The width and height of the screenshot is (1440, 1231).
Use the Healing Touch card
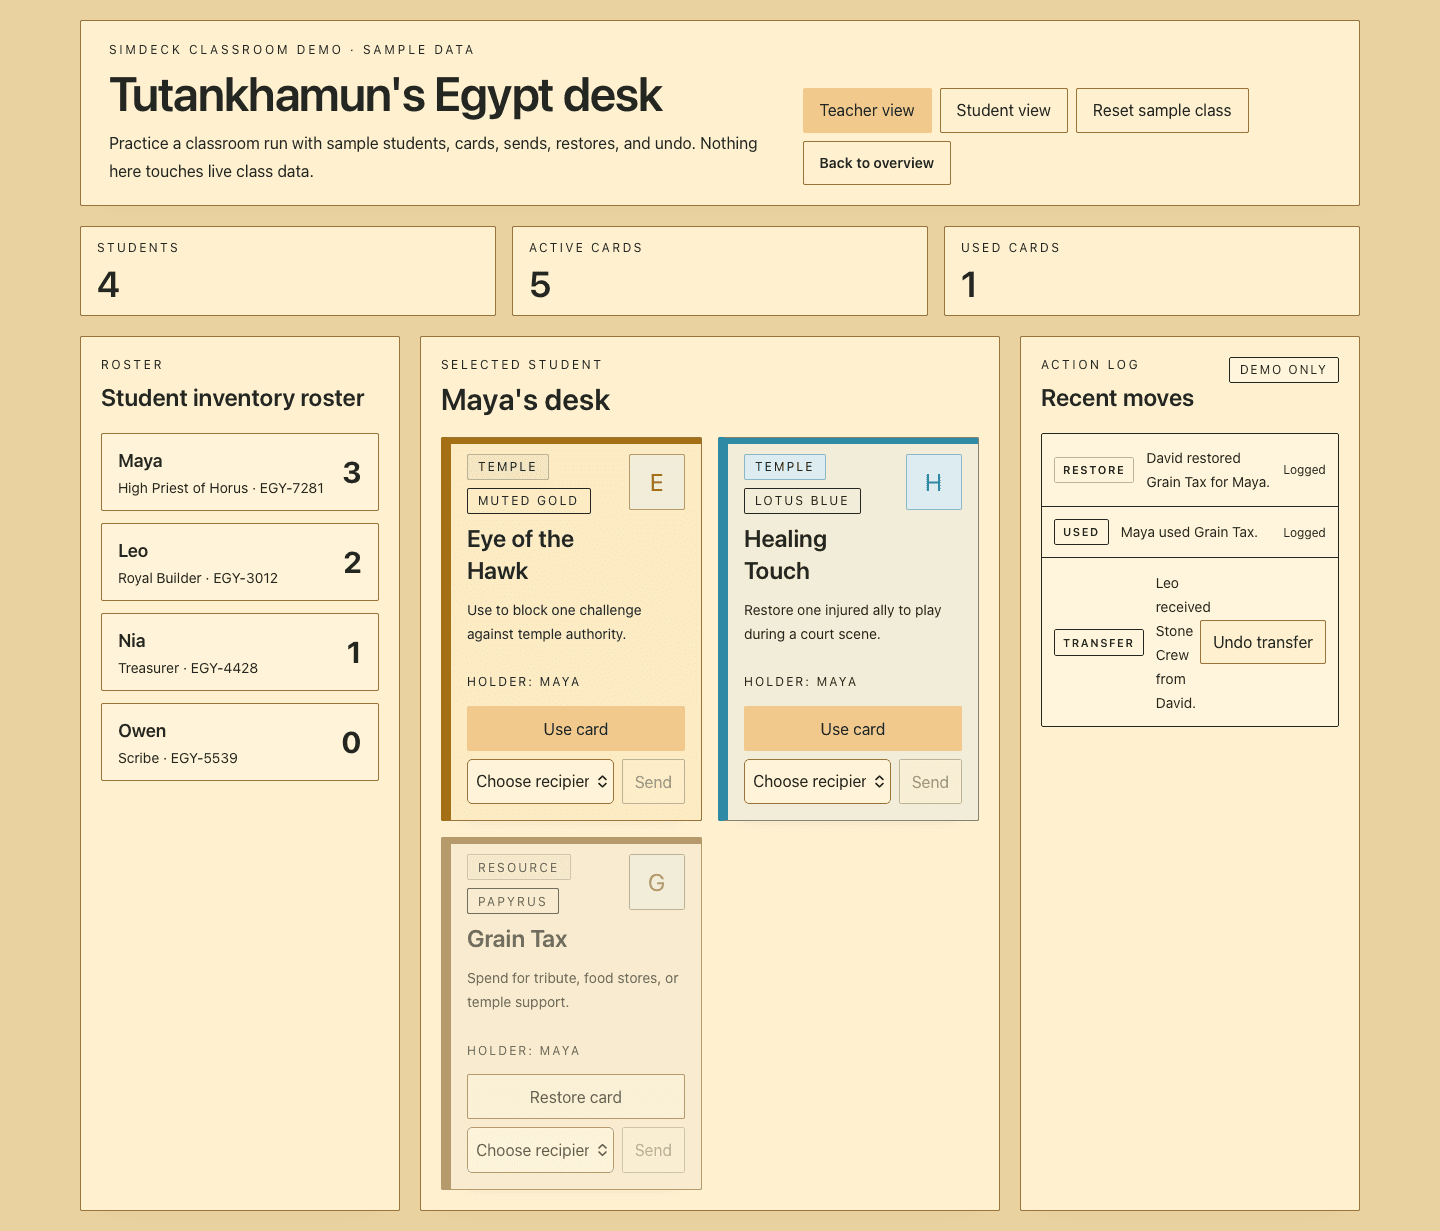click(853, 729)
